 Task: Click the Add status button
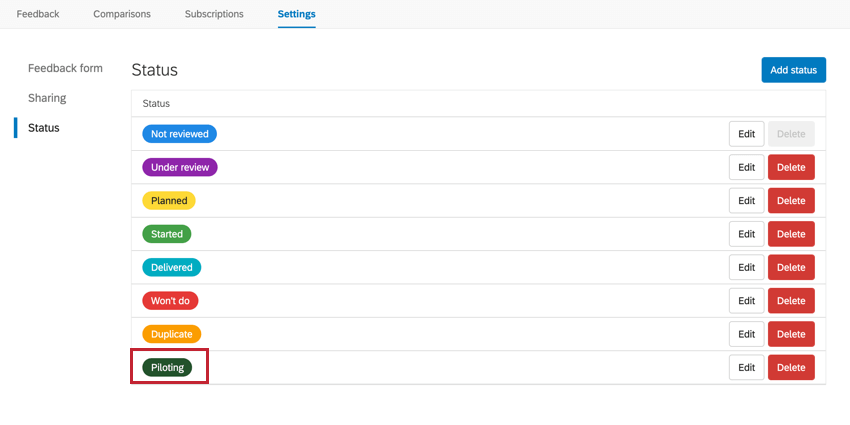793,70
